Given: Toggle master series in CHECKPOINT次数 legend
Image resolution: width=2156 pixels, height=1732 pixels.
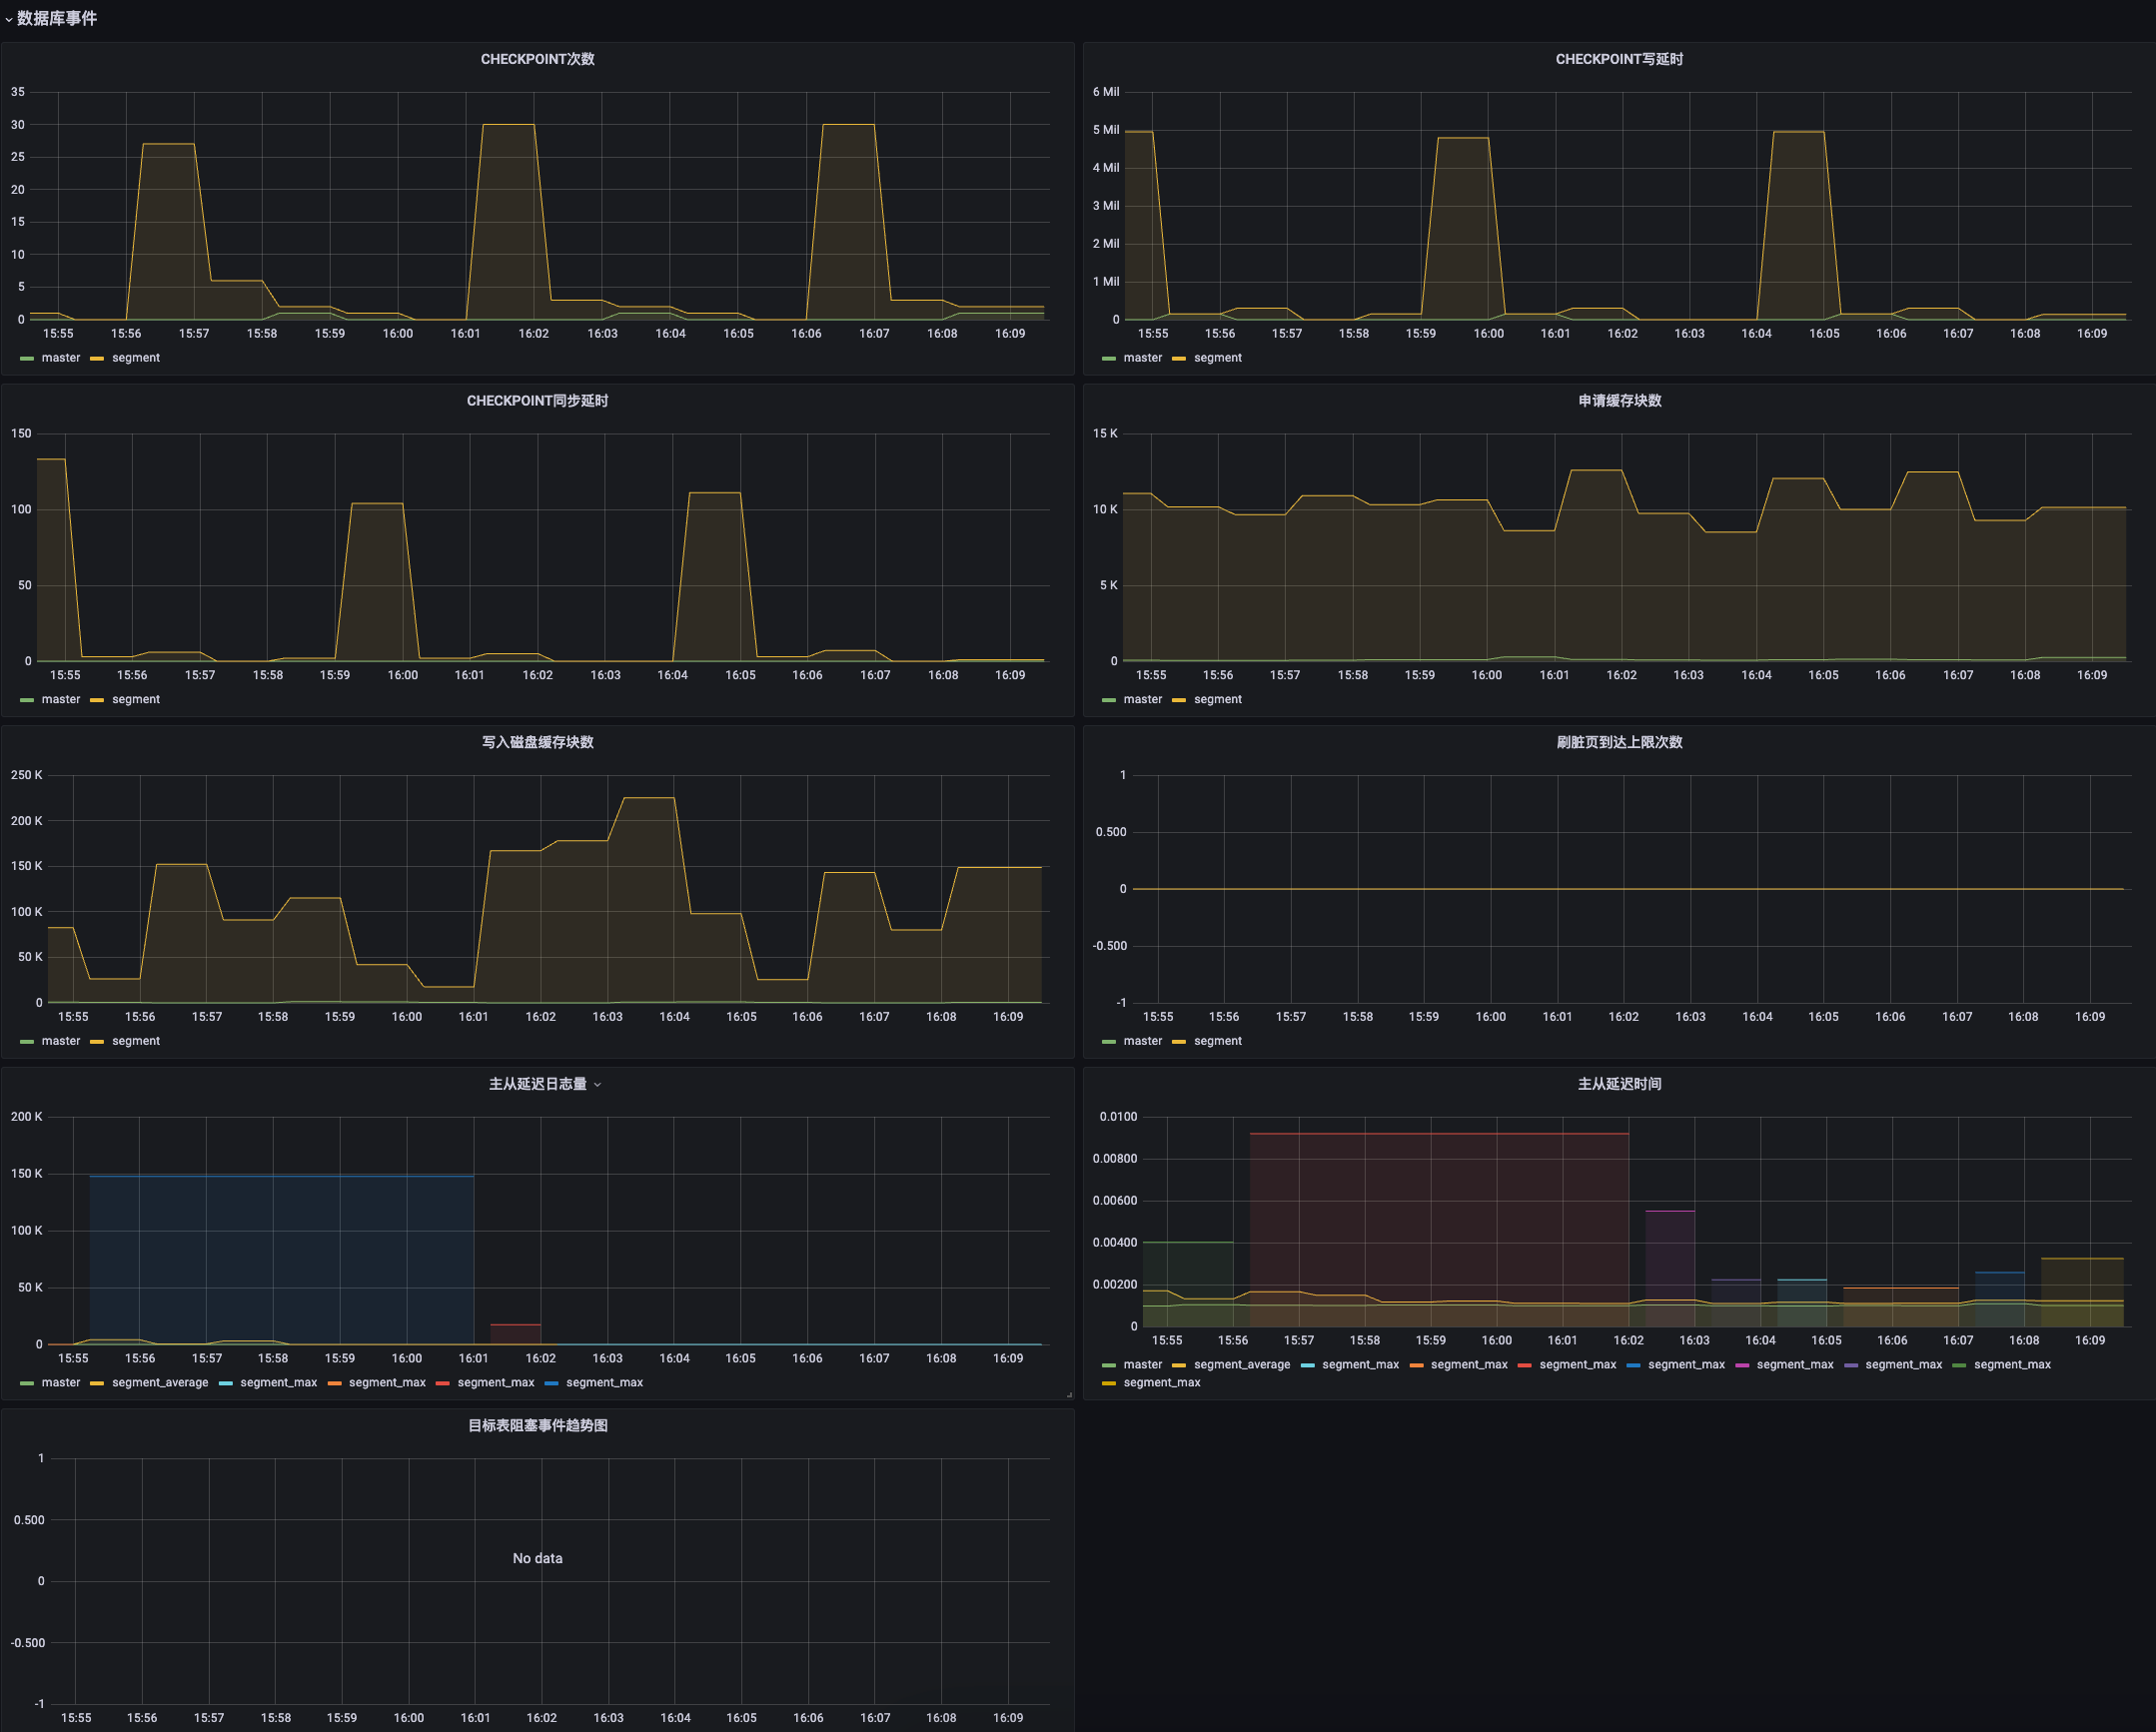Looking at the screenshot, I should [60, 358].
